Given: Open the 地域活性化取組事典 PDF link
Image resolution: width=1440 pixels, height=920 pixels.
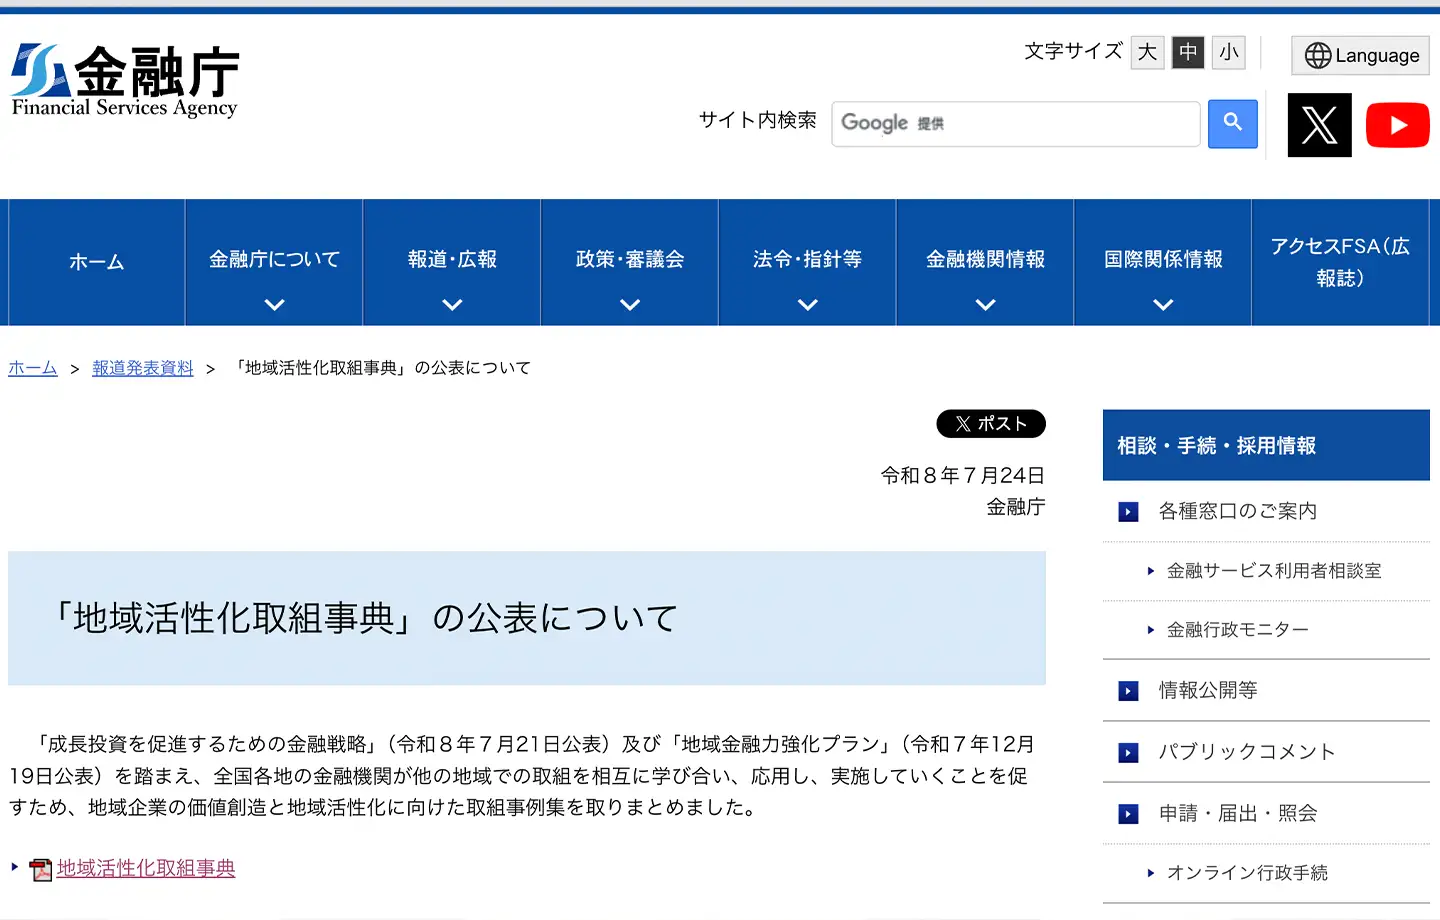Looking at the screenshot, I should point(146,869).
